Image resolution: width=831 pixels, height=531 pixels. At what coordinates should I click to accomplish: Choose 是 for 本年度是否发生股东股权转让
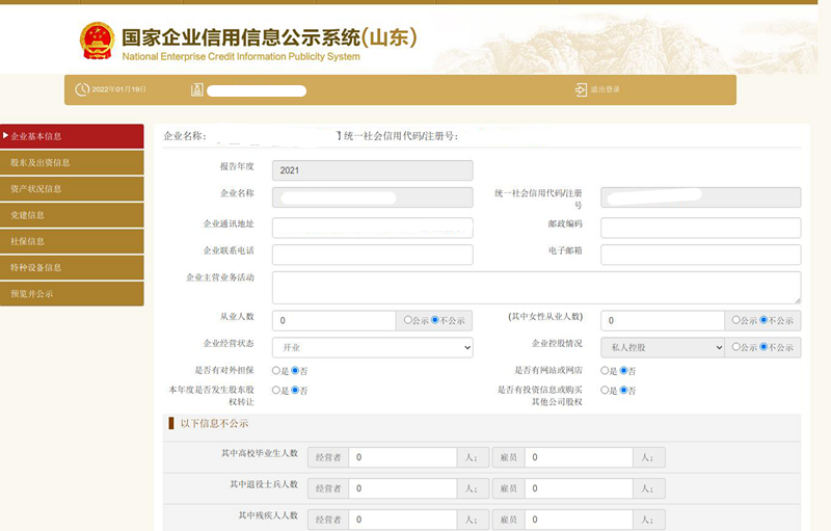276,390
